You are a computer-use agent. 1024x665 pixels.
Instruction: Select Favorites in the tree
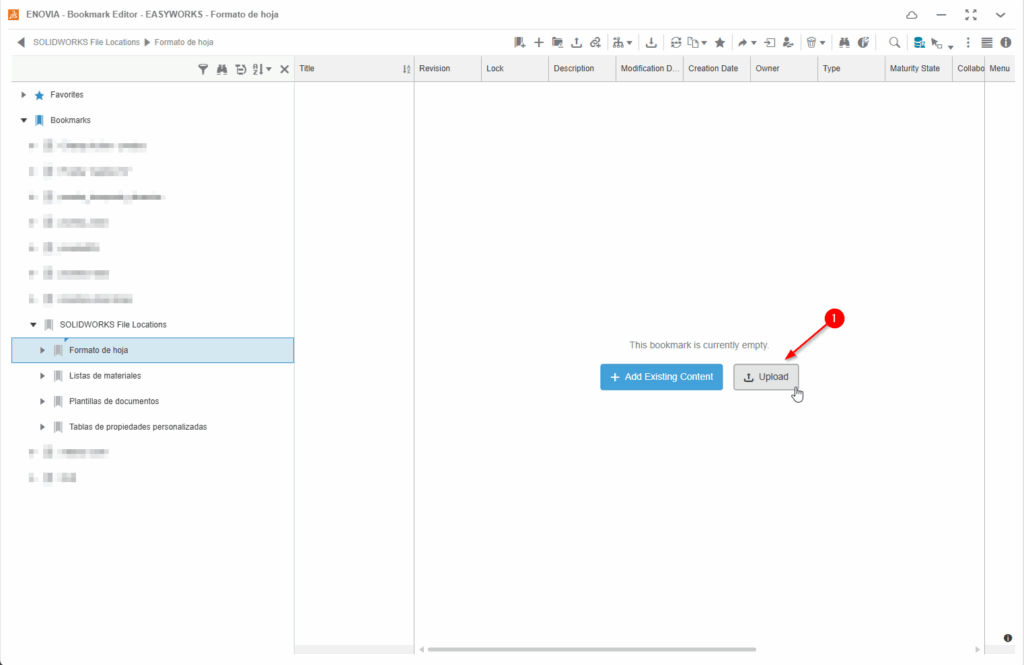tap(67, 95)
